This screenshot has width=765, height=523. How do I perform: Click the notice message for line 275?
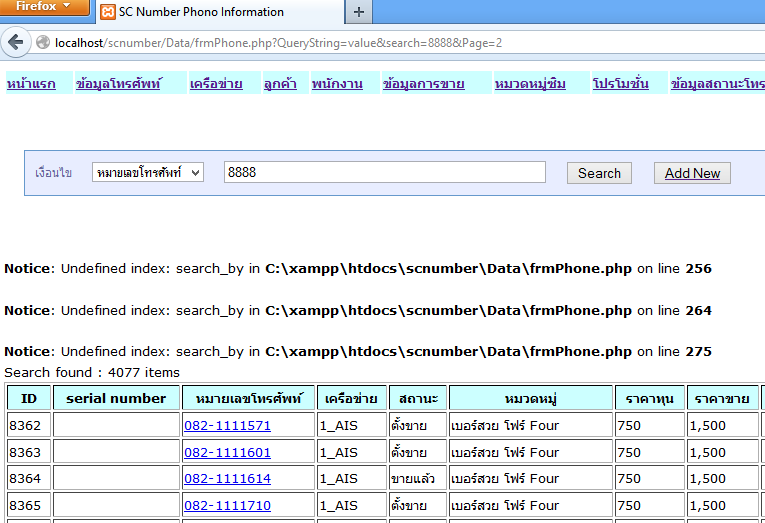pos(358,352)
